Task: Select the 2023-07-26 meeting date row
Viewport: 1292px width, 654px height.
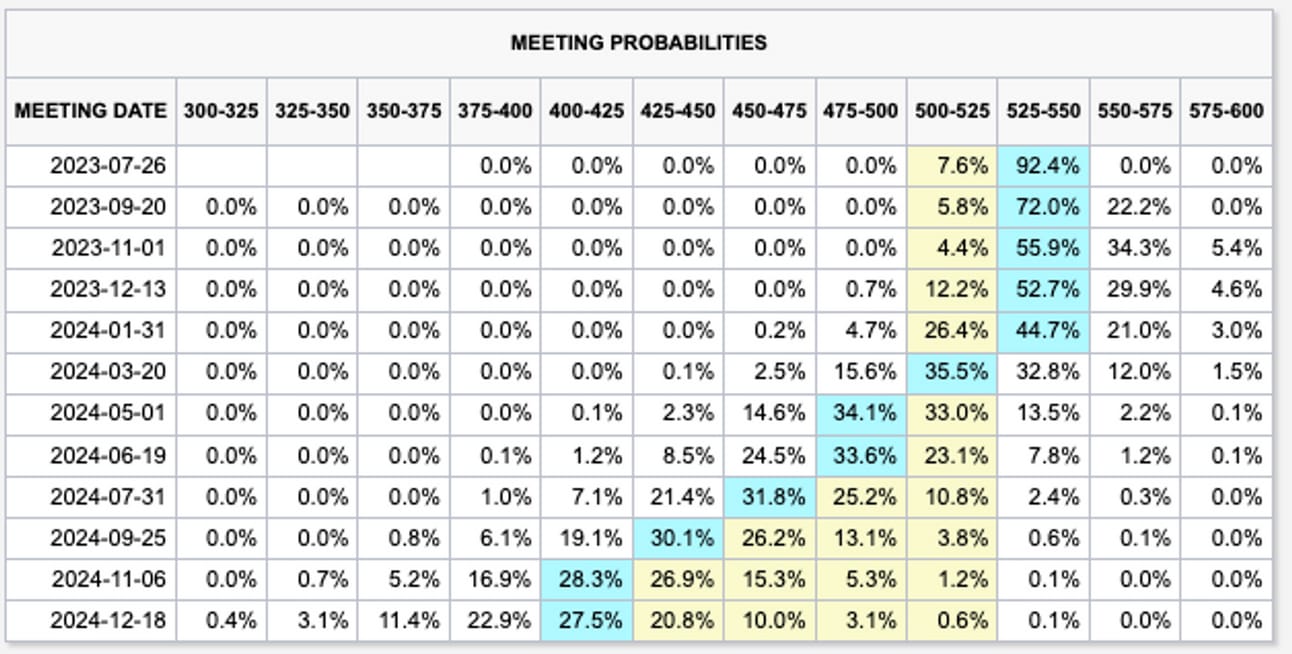Action: click(639, 166)
